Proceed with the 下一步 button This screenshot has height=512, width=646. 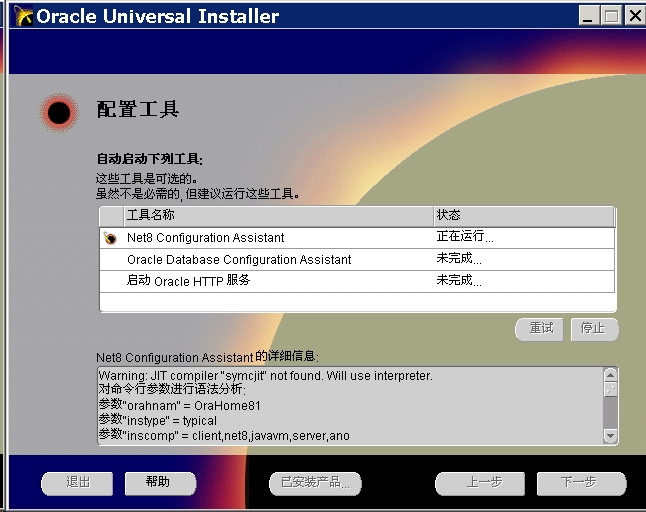pos(581,483)
